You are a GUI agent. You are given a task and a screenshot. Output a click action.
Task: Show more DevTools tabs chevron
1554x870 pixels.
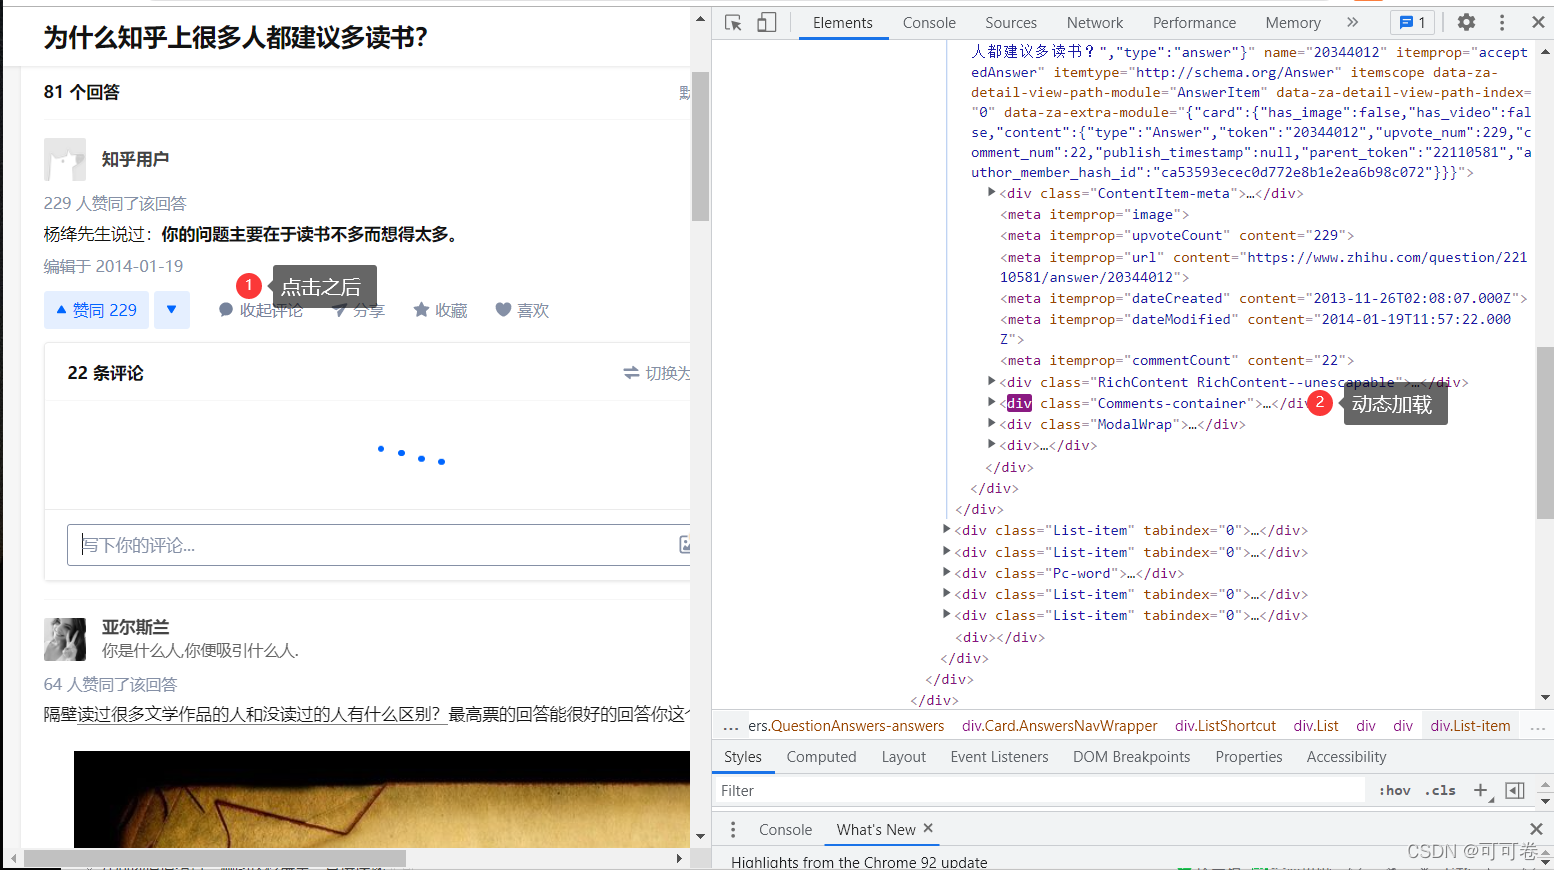tap(1352, 22)
